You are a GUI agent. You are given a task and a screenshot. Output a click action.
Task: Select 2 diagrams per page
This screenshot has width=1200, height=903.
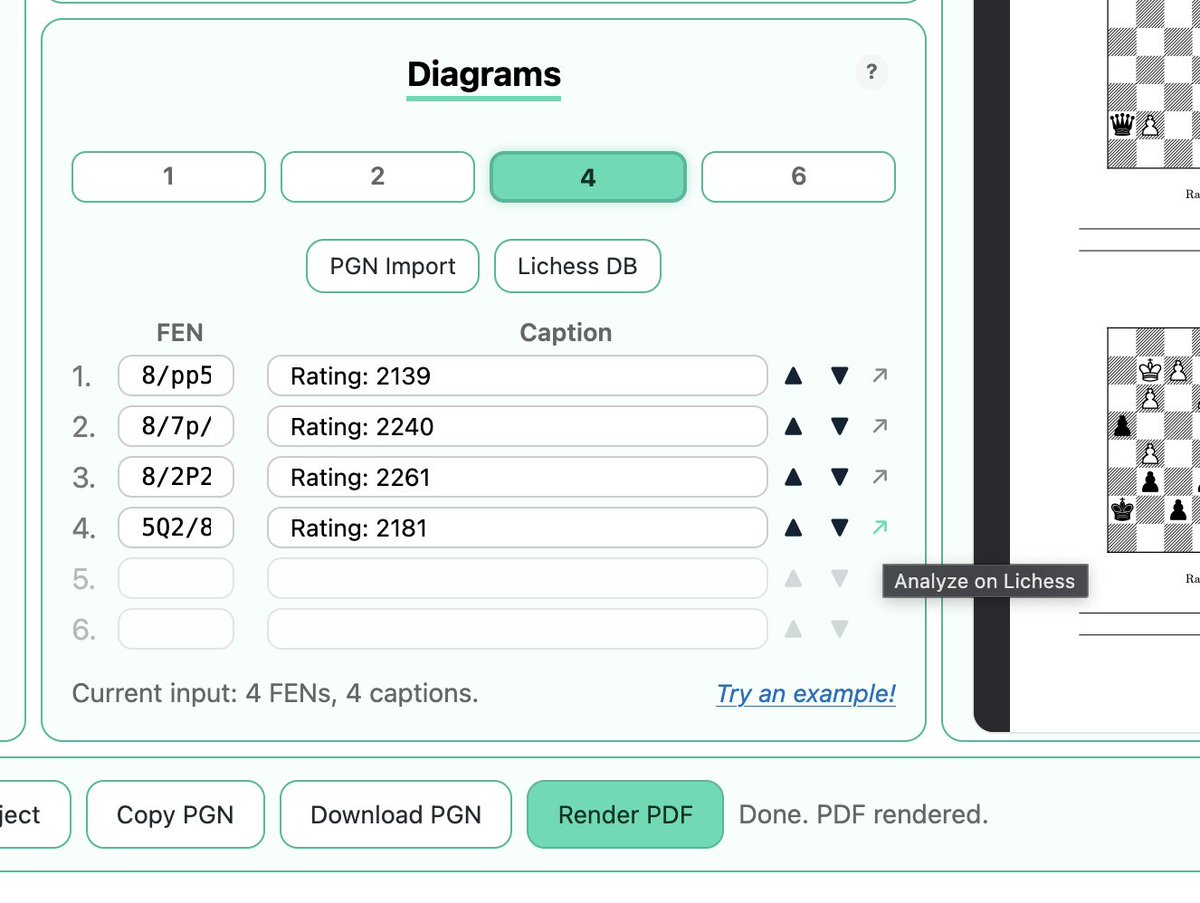click(377, 177)
